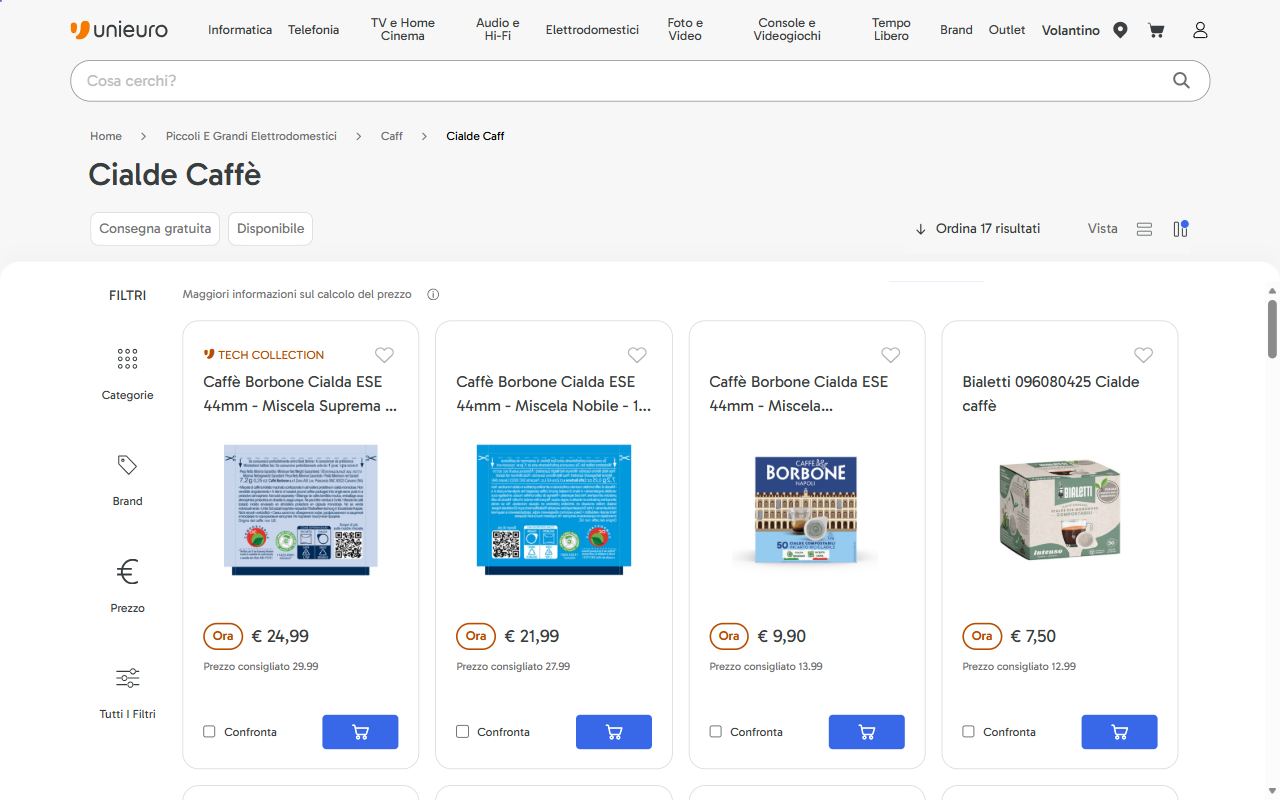Screen dimensions: 1280x800
Task: Add Miscela Suprema to wishlist
Action: point(384,355)
